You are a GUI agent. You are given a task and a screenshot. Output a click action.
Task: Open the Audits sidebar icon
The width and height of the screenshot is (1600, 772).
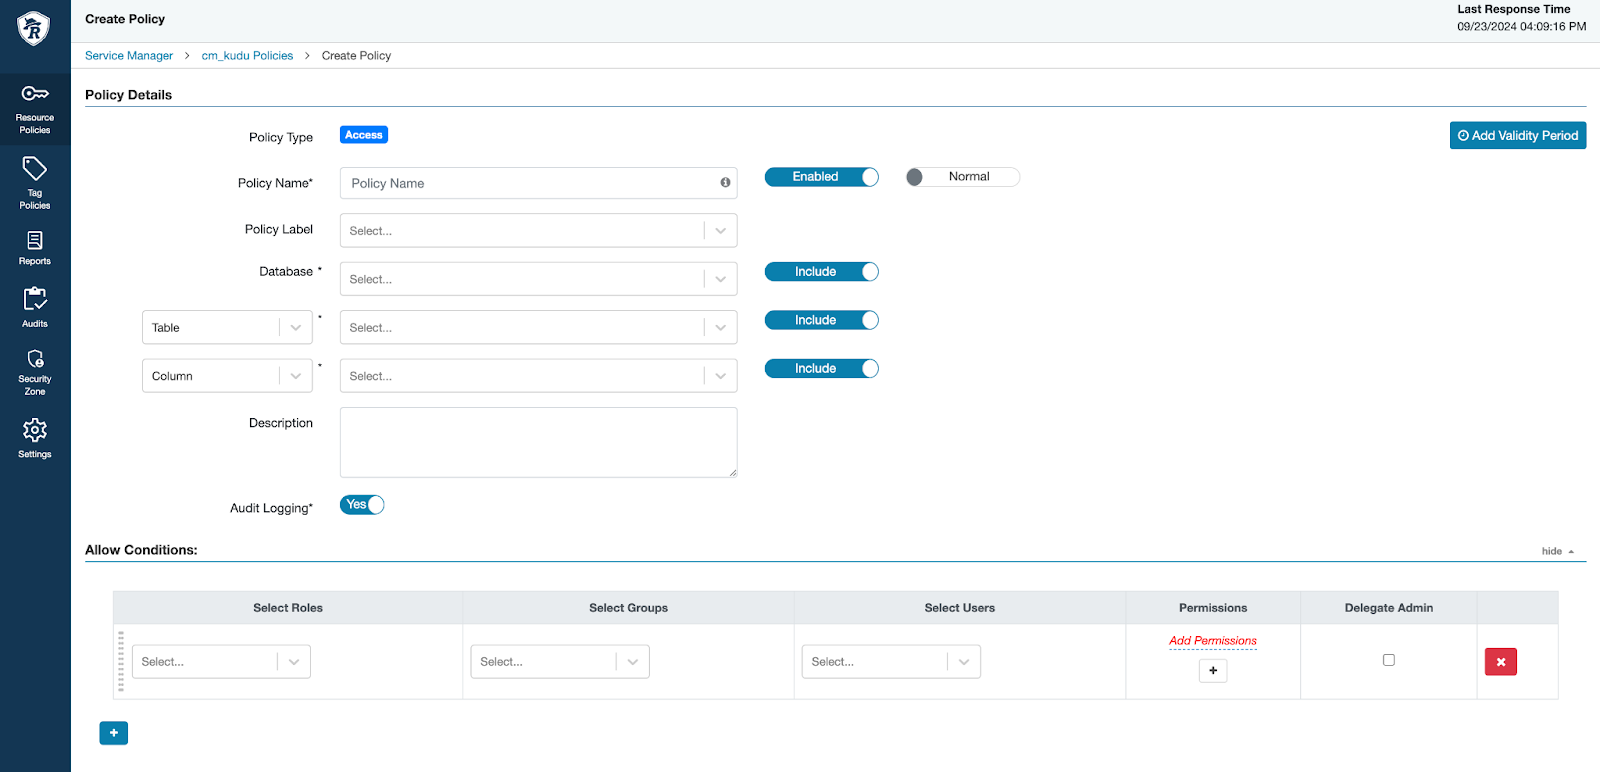tap(35, 307)
